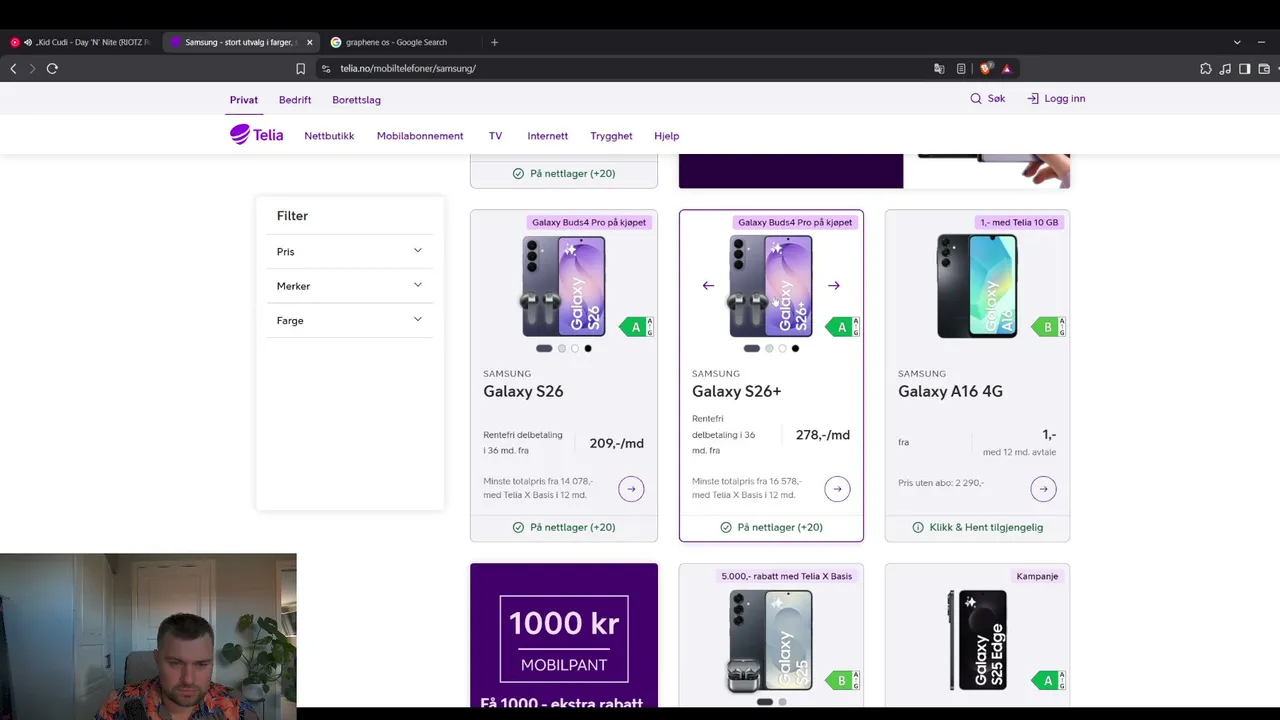1280x720 pixels.
Task: Expand the Pris filter
Action: point(349,251)
